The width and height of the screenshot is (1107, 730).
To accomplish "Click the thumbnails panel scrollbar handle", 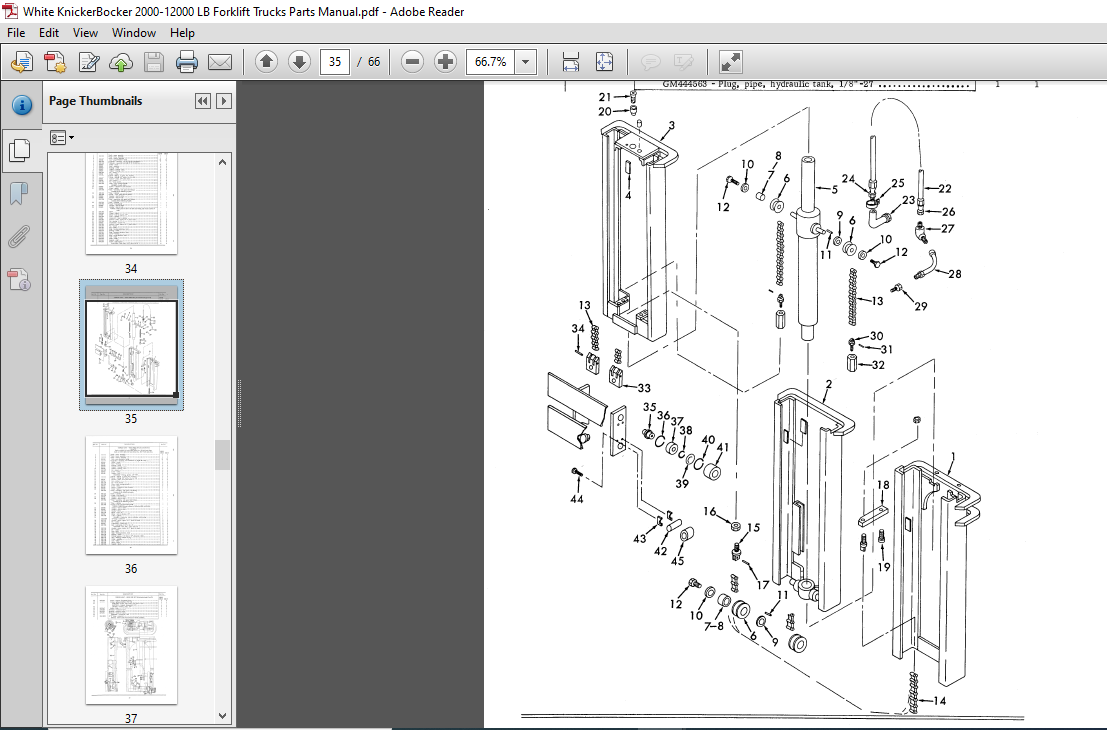I will click(x=222, y=455).
